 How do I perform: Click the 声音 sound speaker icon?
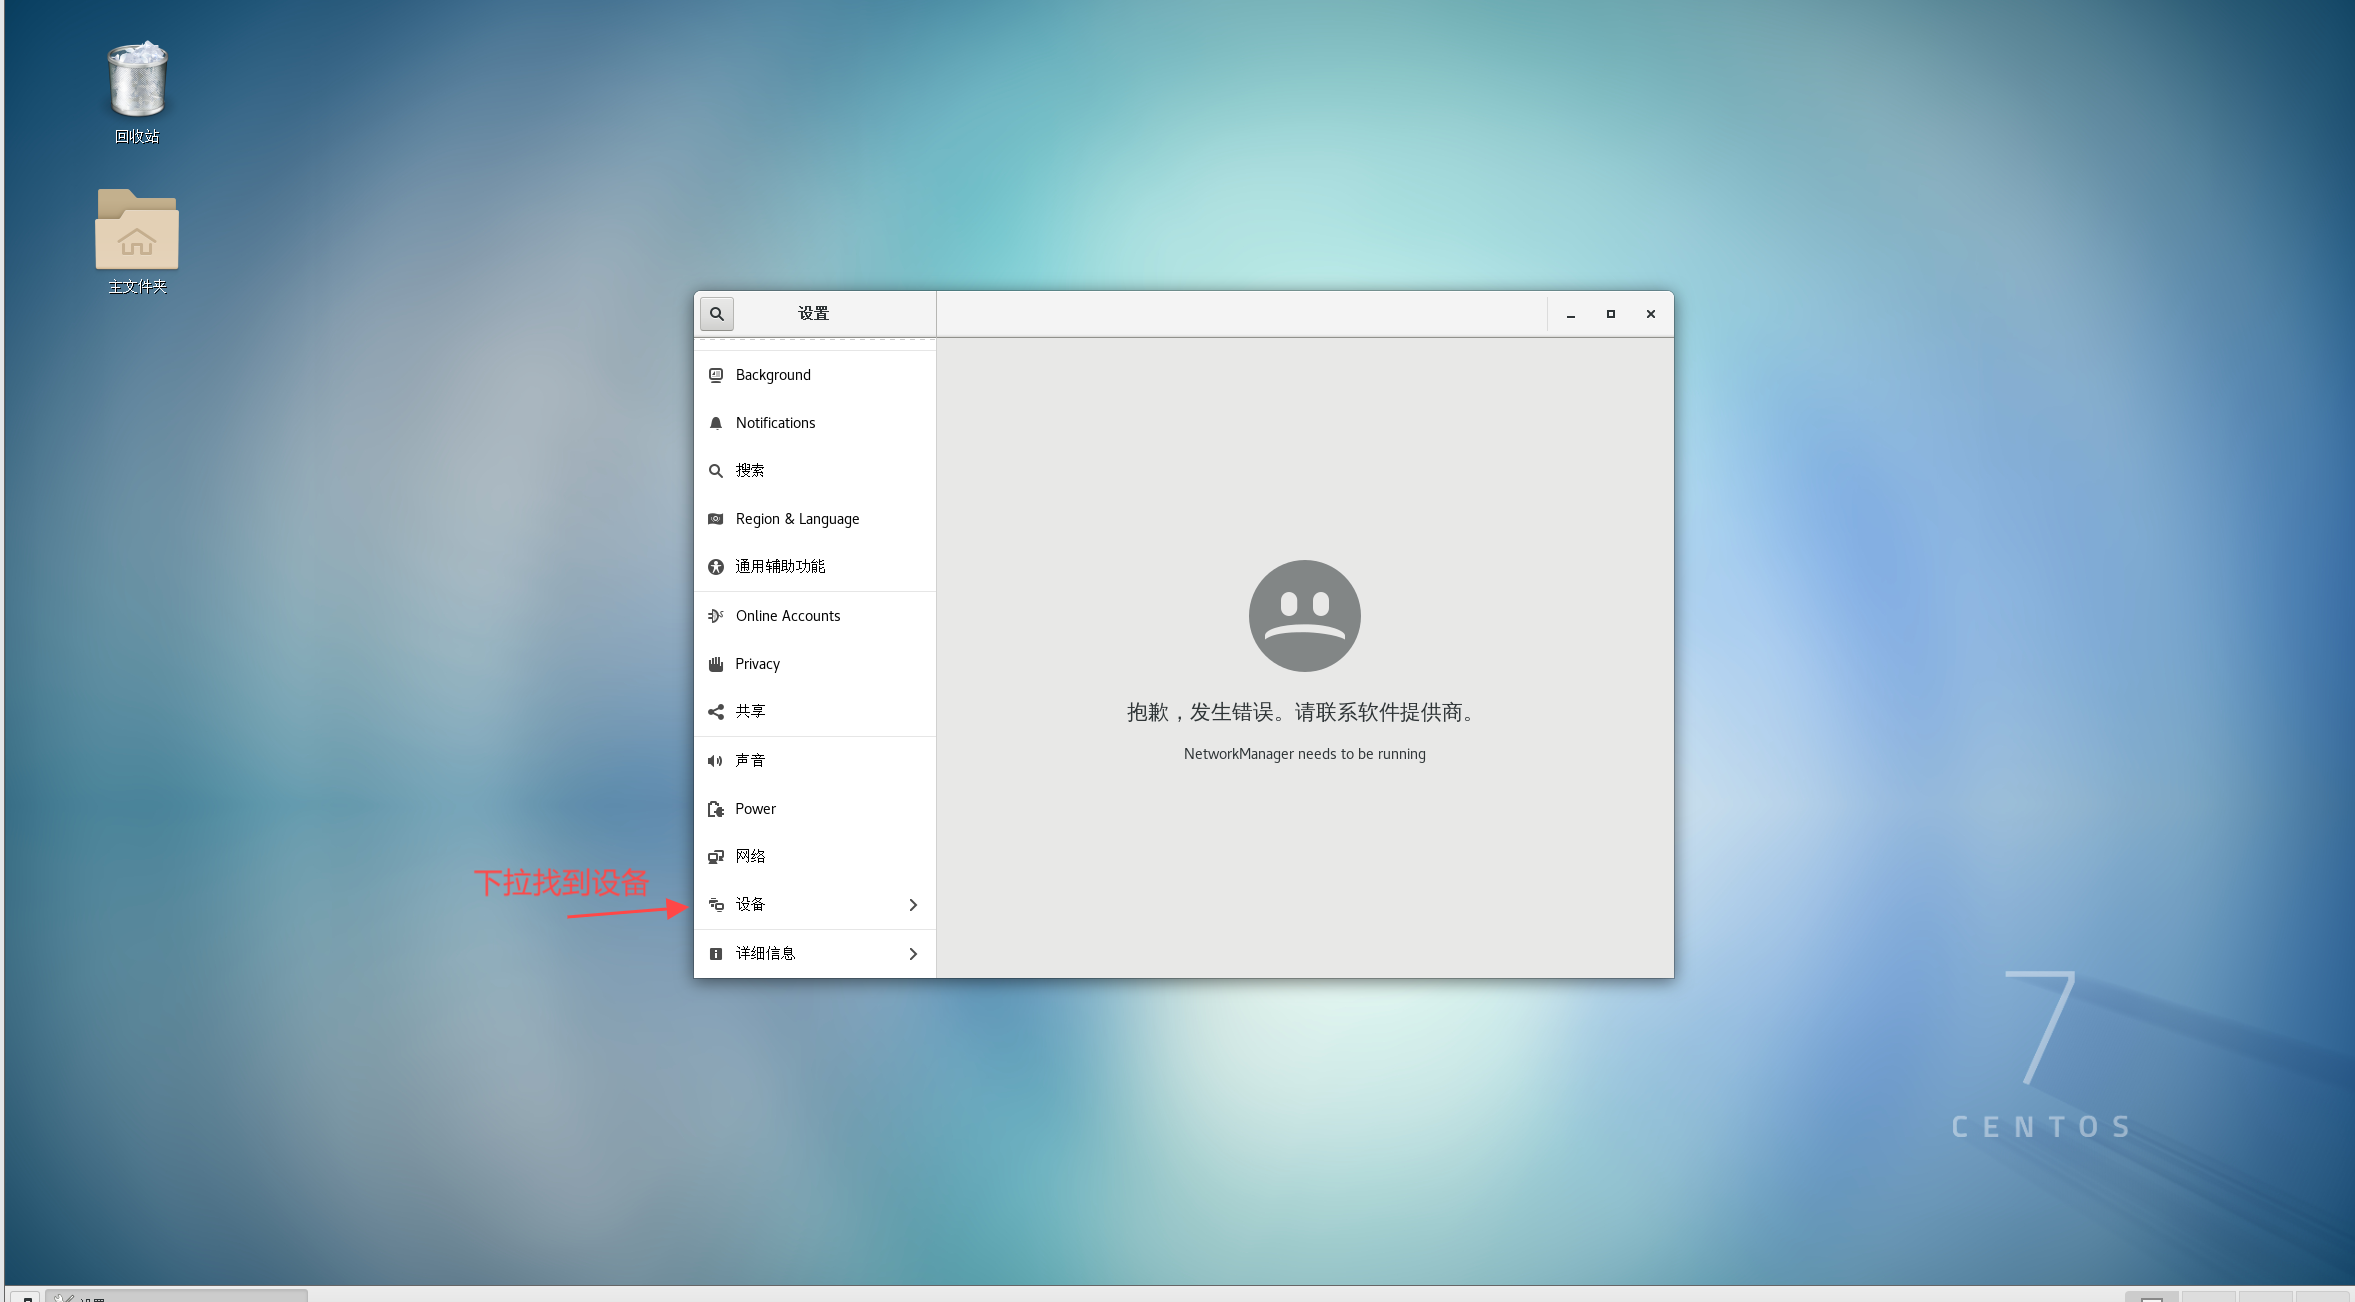point(716,761)
